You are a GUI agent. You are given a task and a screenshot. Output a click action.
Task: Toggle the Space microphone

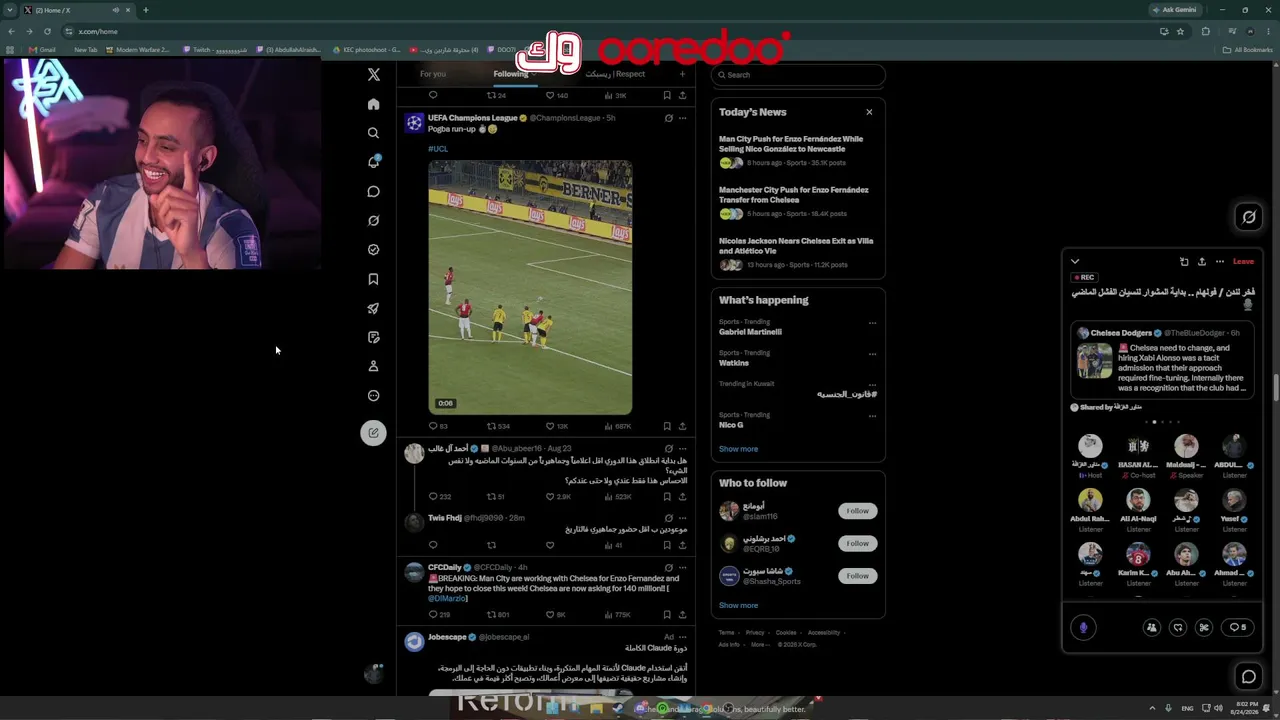[1083, 627]
